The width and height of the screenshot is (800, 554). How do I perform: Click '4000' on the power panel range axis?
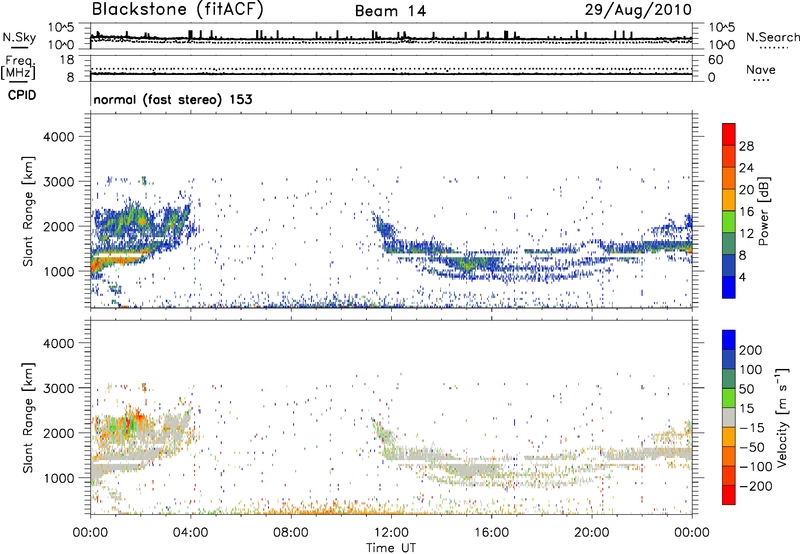59,137
